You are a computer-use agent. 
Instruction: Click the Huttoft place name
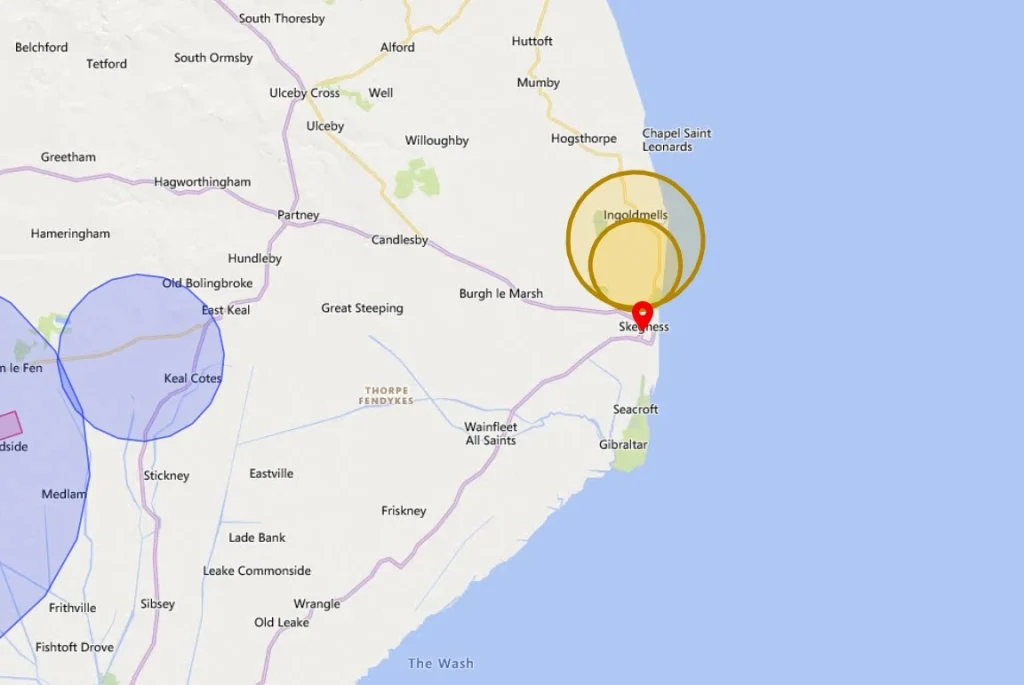coord(532,41)
